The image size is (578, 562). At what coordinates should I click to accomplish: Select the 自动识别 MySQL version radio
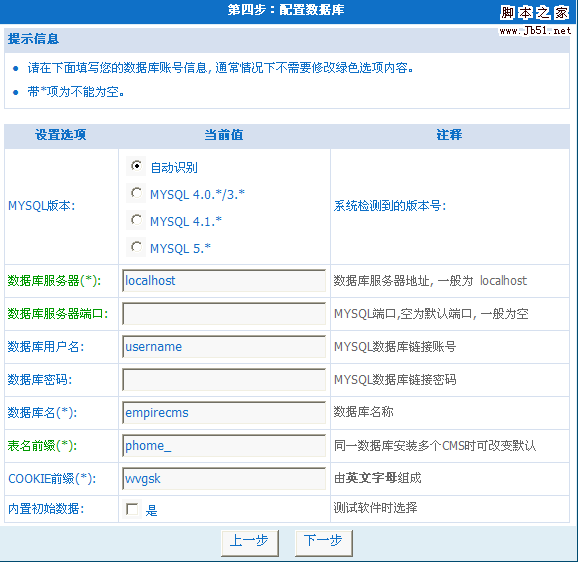136,166
